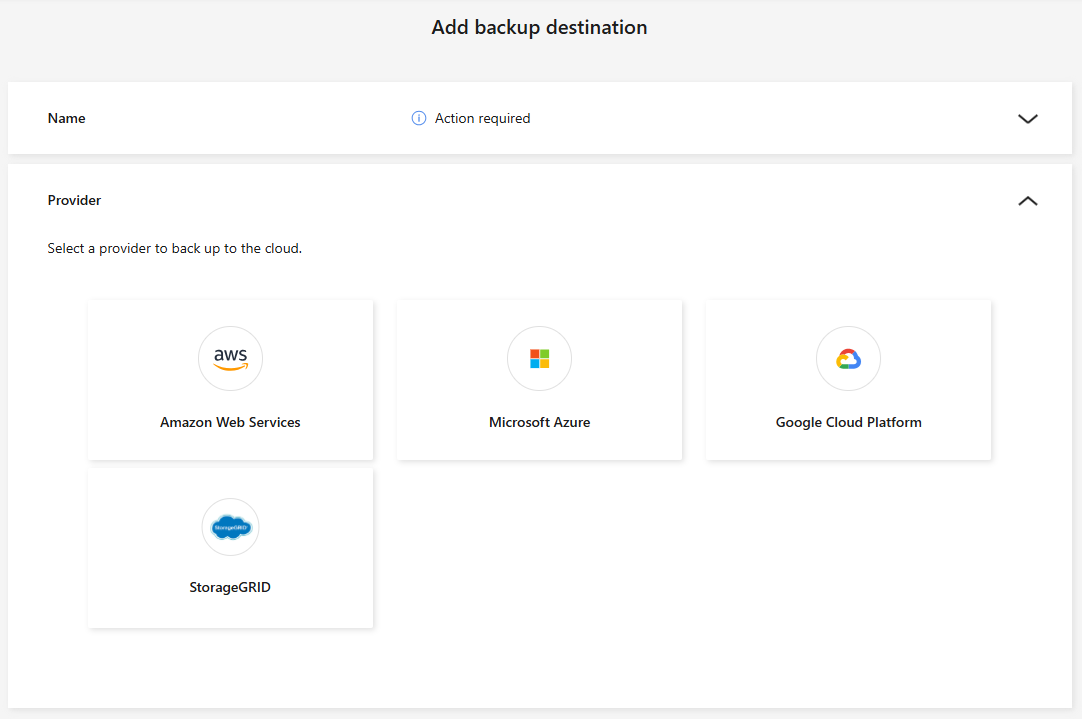Click the Provider section header
Image resolution: width=1082 pixels, height=719 pixels.
[74, 200]
